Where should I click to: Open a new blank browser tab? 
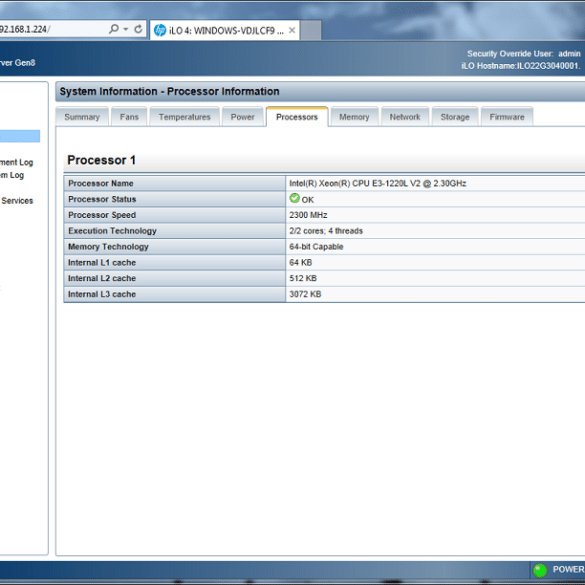coord(310,30)
